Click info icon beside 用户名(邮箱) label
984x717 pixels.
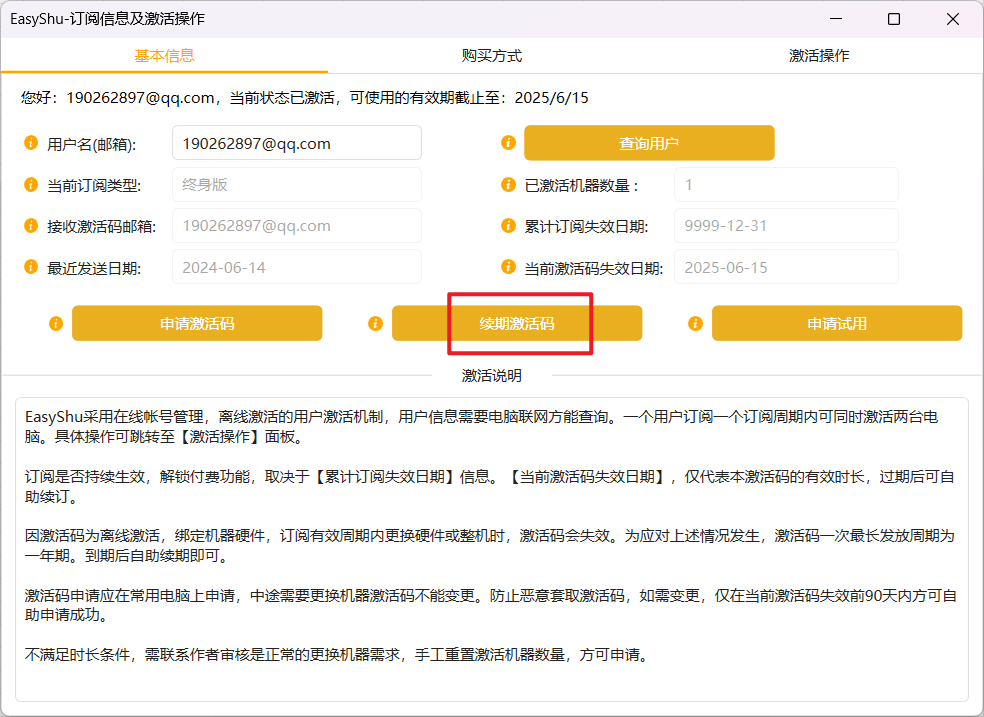tap(31, 143)
